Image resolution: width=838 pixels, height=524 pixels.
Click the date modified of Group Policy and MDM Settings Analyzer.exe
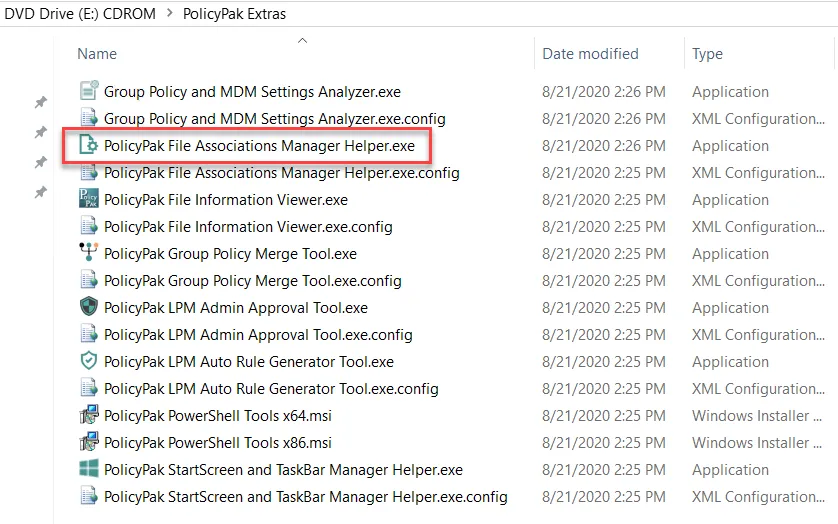pos(604,92)
